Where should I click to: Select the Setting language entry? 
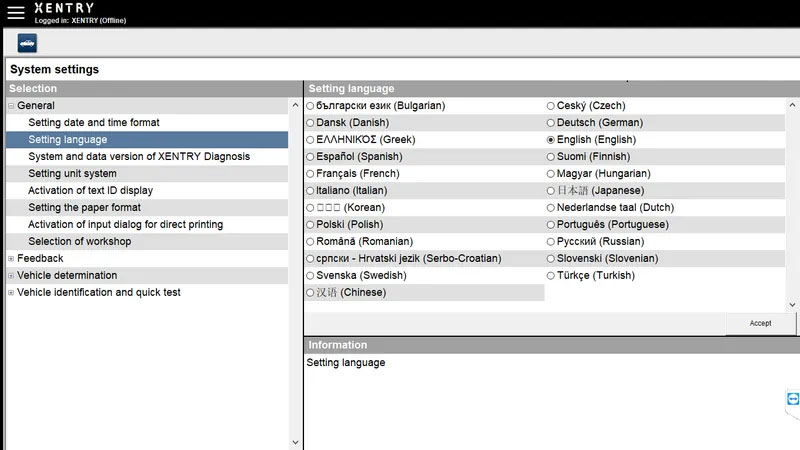[147, 140]
